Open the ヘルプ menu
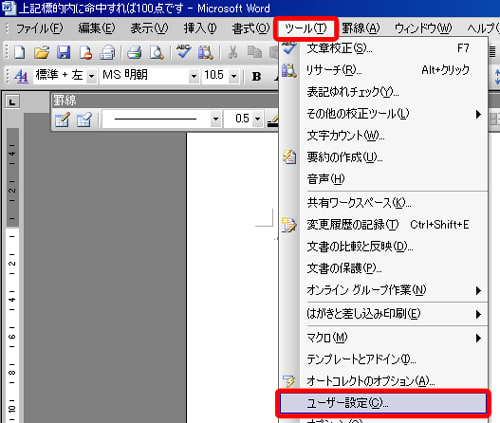The width and height of the screenshot is (500, 423). click(x=483, y=28)
